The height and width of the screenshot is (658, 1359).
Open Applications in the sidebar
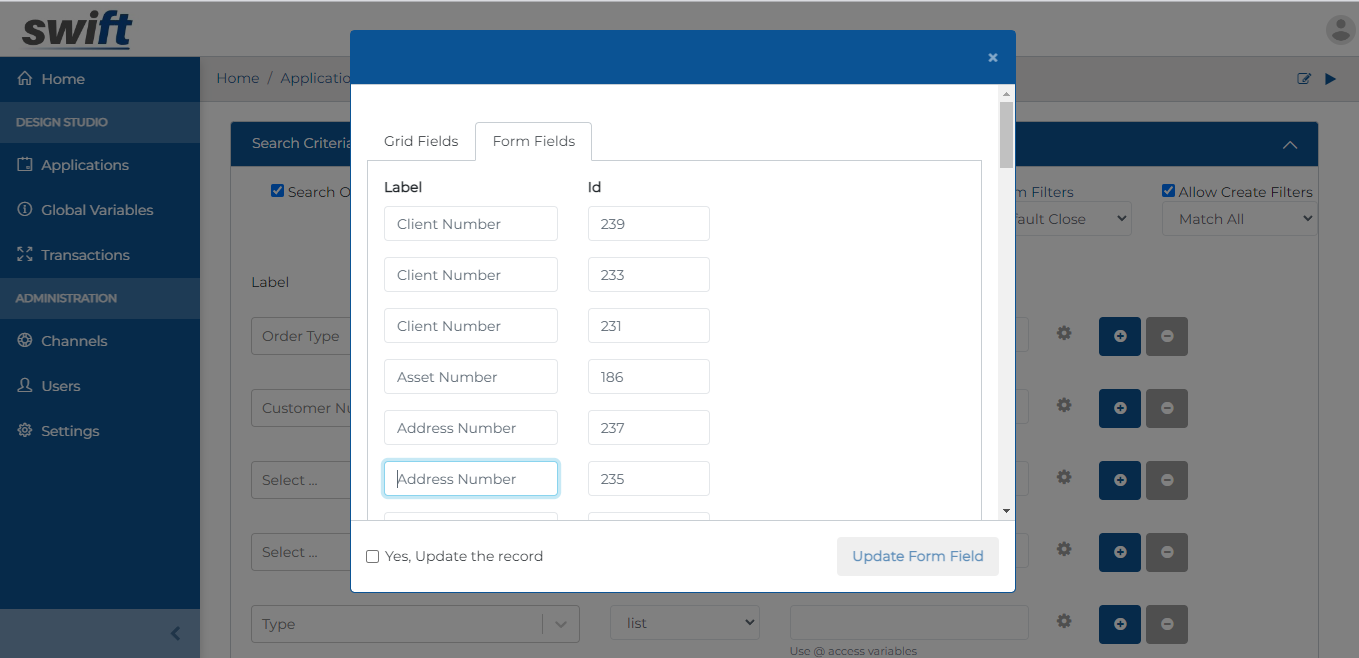(x=87, y=164)
